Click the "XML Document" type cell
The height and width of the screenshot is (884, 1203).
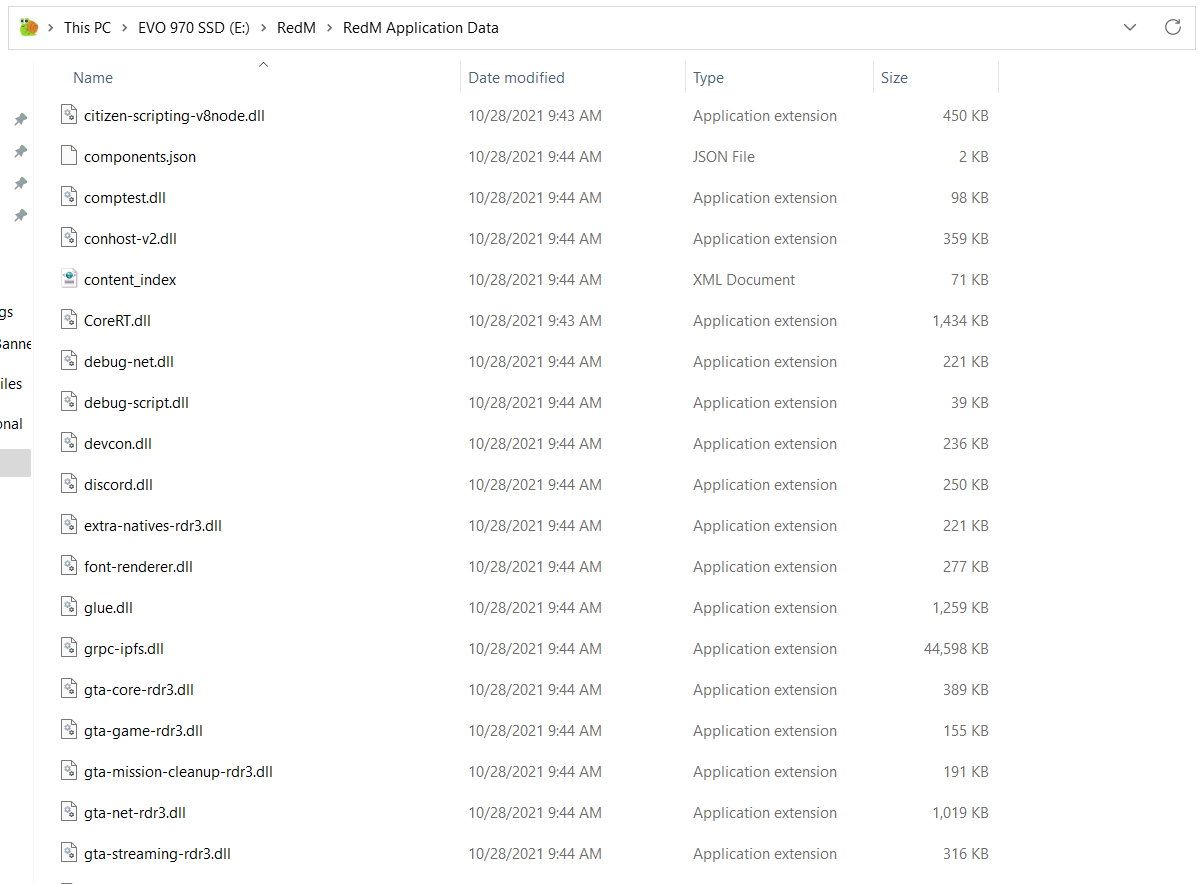pos(744,279)
